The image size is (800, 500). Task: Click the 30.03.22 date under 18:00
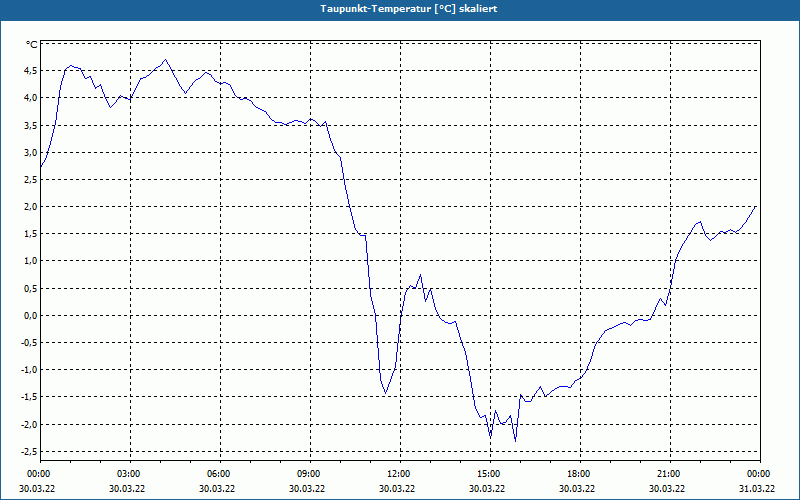pos(577,488)
